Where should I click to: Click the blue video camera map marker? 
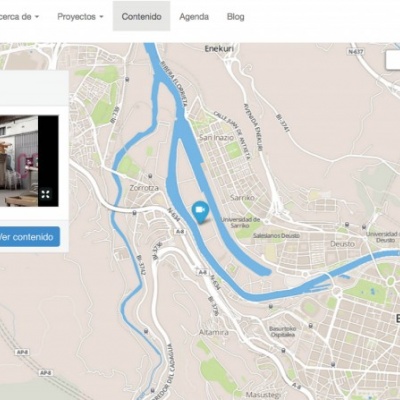(200, 212)
